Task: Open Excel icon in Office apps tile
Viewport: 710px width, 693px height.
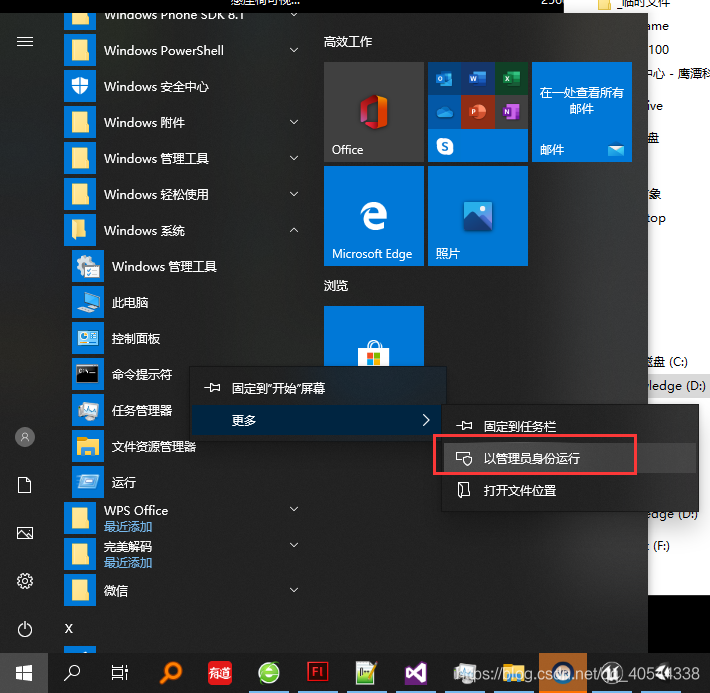Action: [511, 79]
